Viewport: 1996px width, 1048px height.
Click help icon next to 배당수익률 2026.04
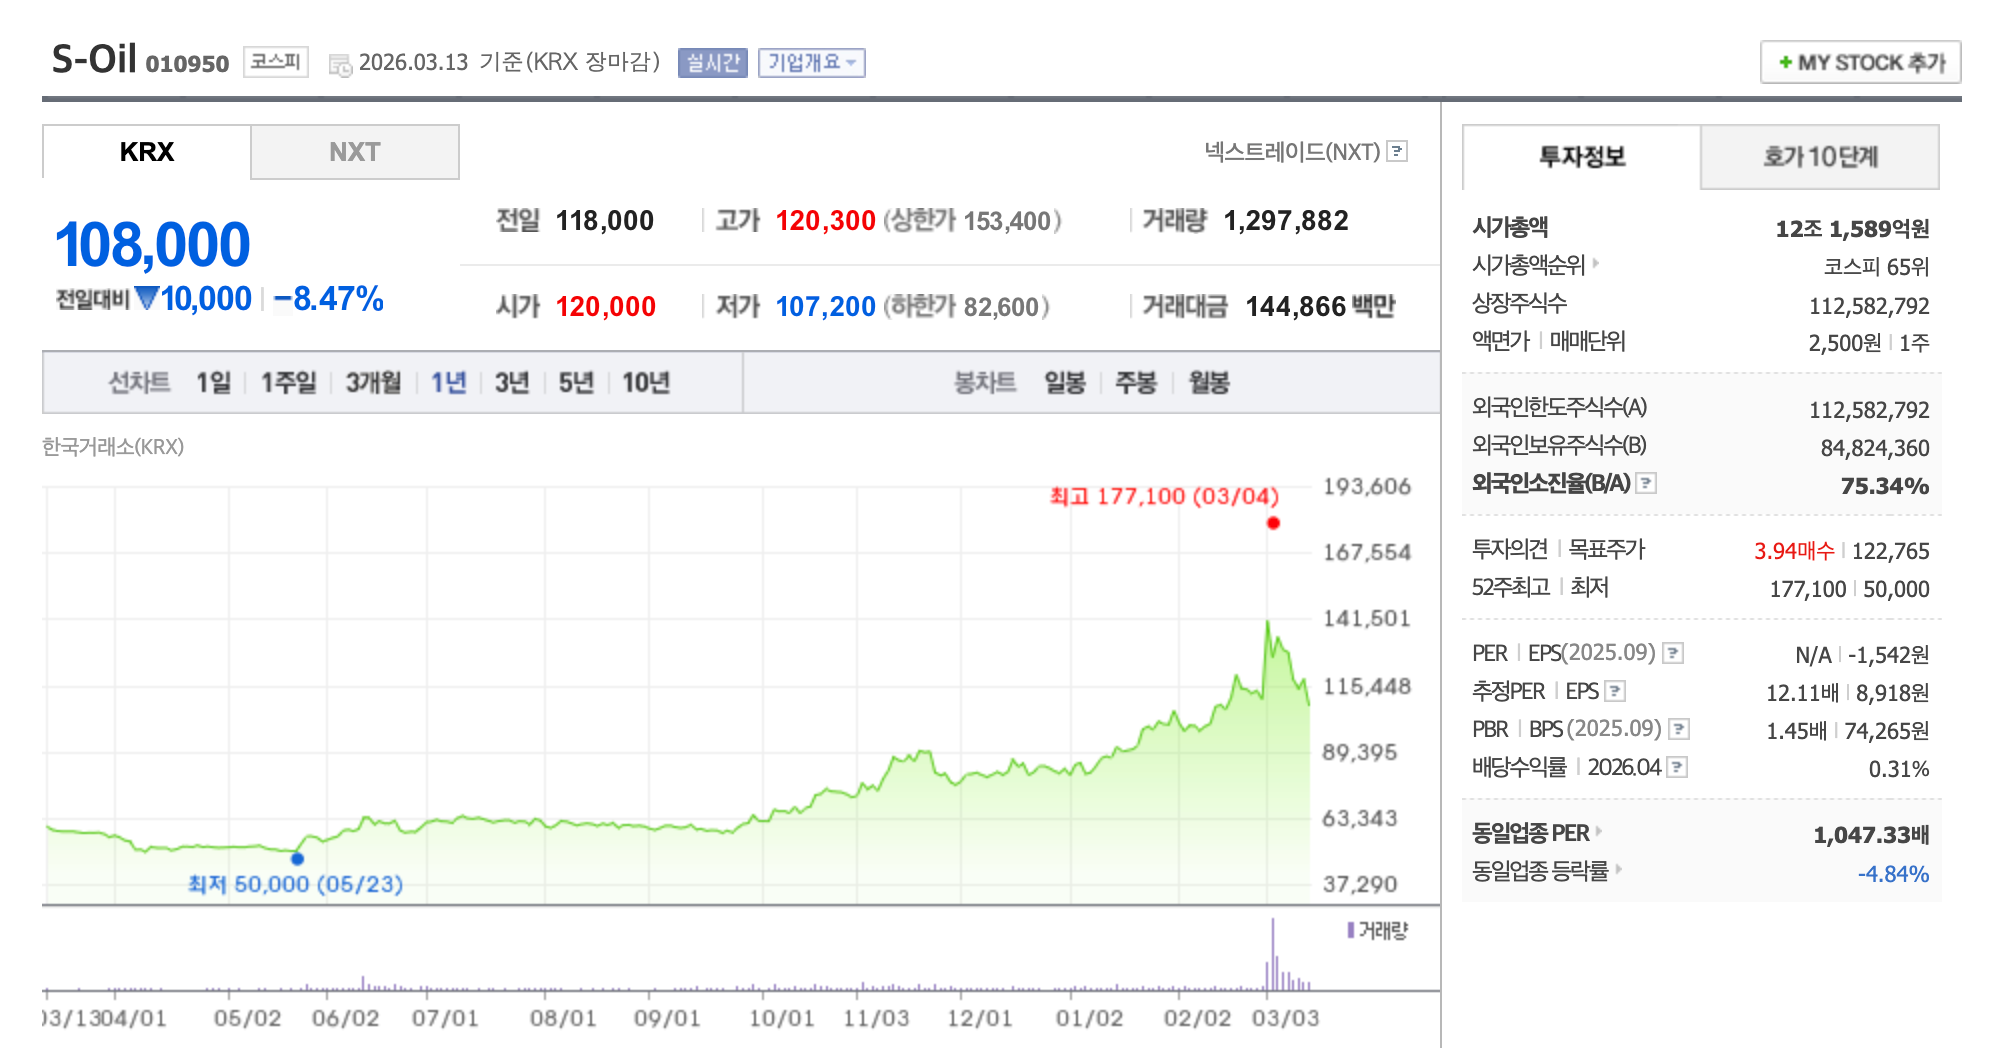(1678, 767)
